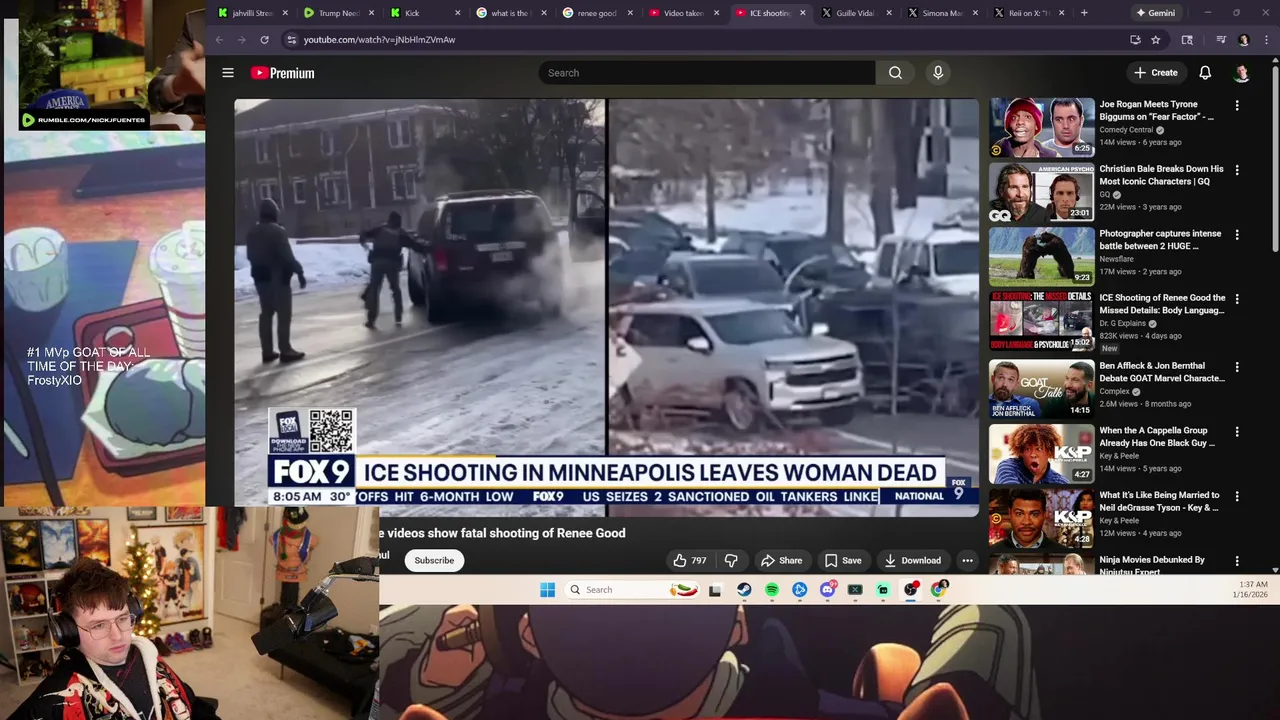Viewport: 1280px width, 720px height.
Task: Open the Windows Start menu
Action: pos(547,590)
